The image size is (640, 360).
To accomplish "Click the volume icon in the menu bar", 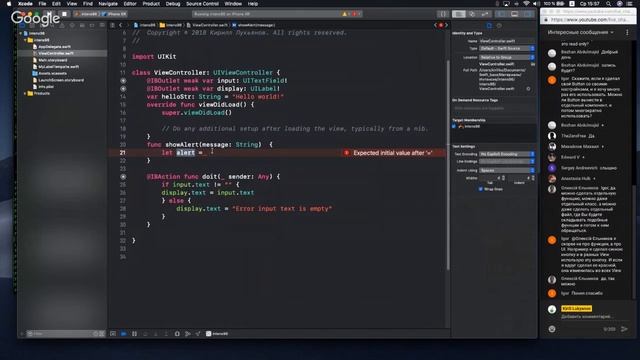I will click(x=536, y=4).
